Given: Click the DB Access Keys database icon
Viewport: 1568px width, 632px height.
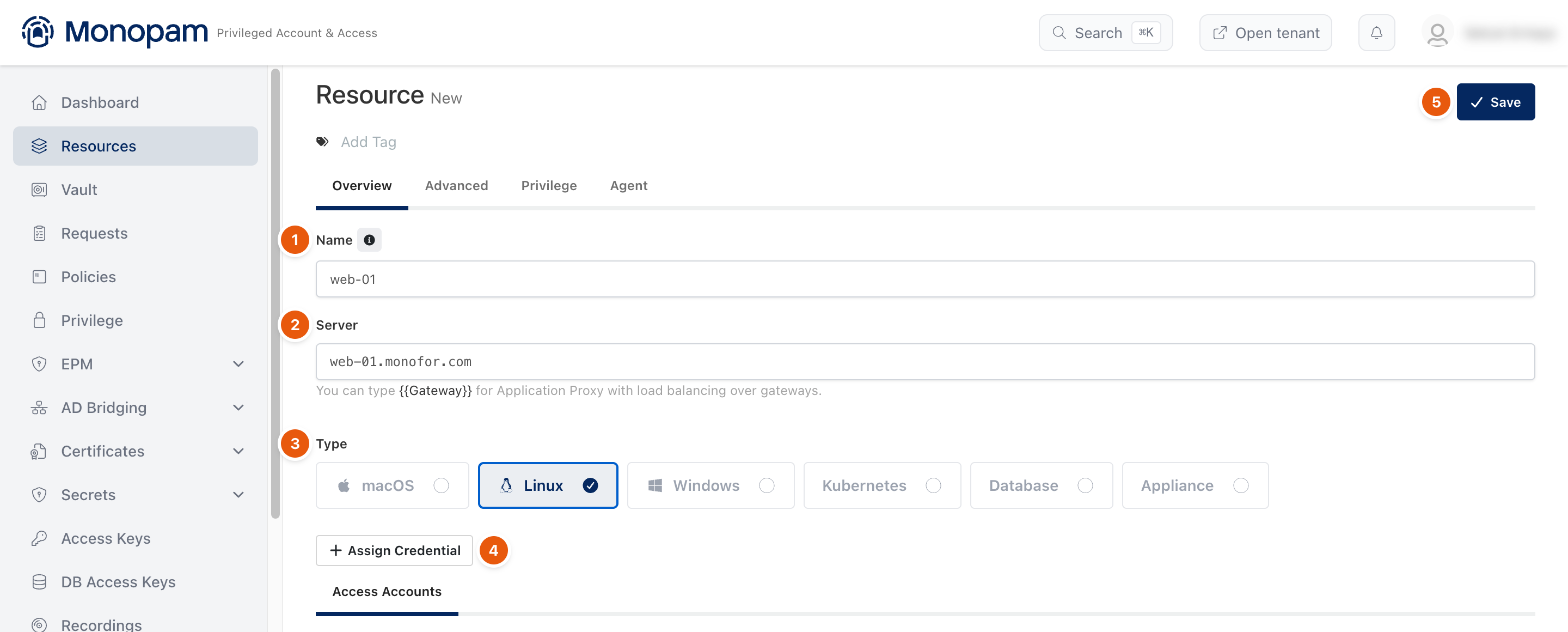Looking at the screenshot, I should pos(39,582).
